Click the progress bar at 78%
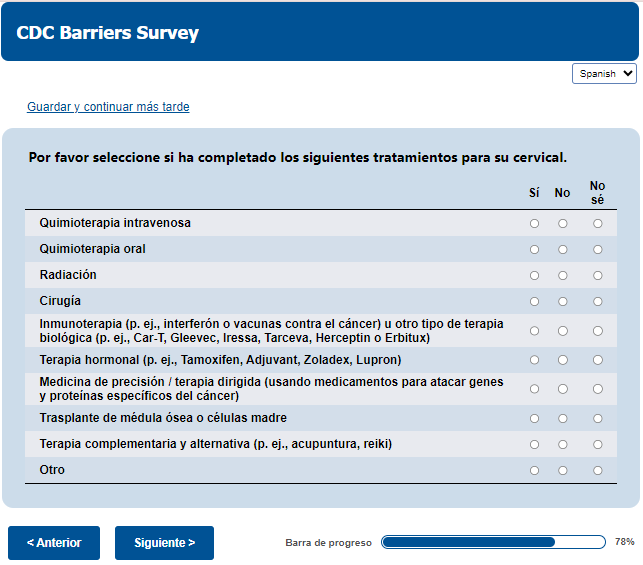Image resolution: width=643 pixels, height=565 pixels. tap(493, 542)
